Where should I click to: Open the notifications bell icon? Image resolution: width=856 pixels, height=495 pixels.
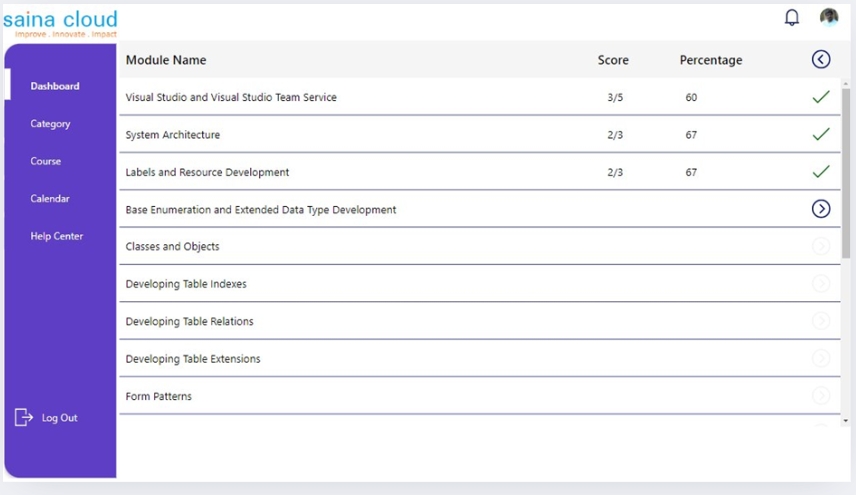[792, 18]
